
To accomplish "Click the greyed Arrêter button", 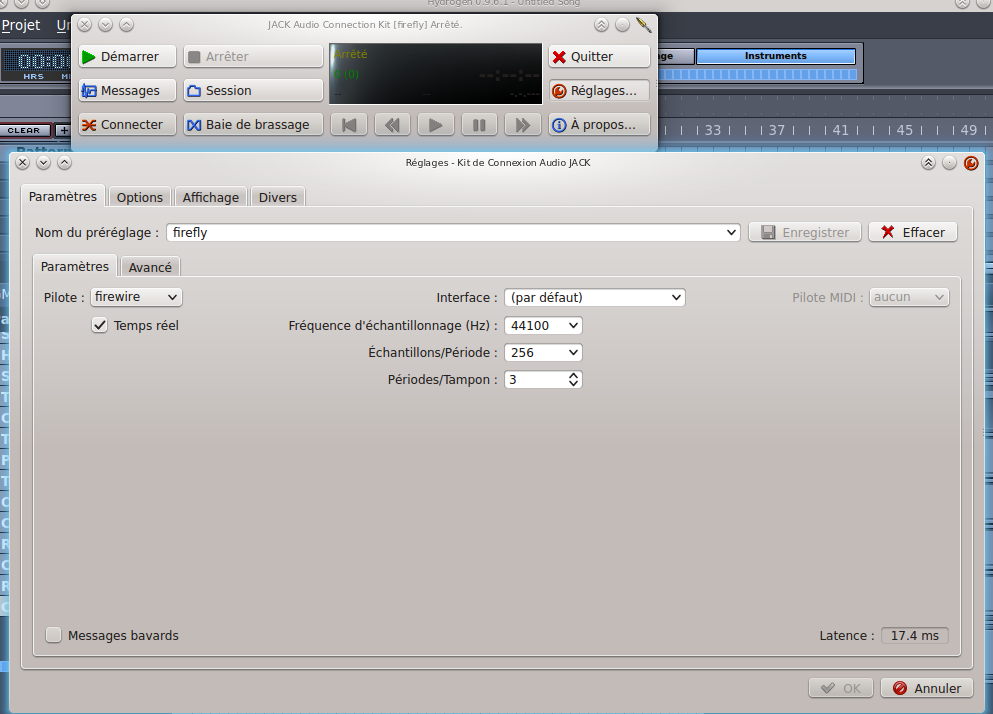I will (x=253, y=56).
